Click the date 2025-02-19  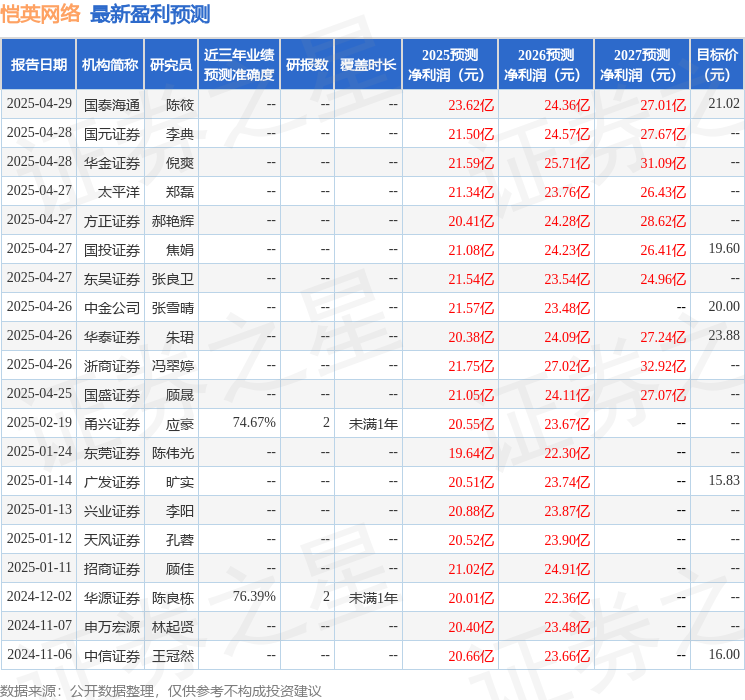pos(39,422)
